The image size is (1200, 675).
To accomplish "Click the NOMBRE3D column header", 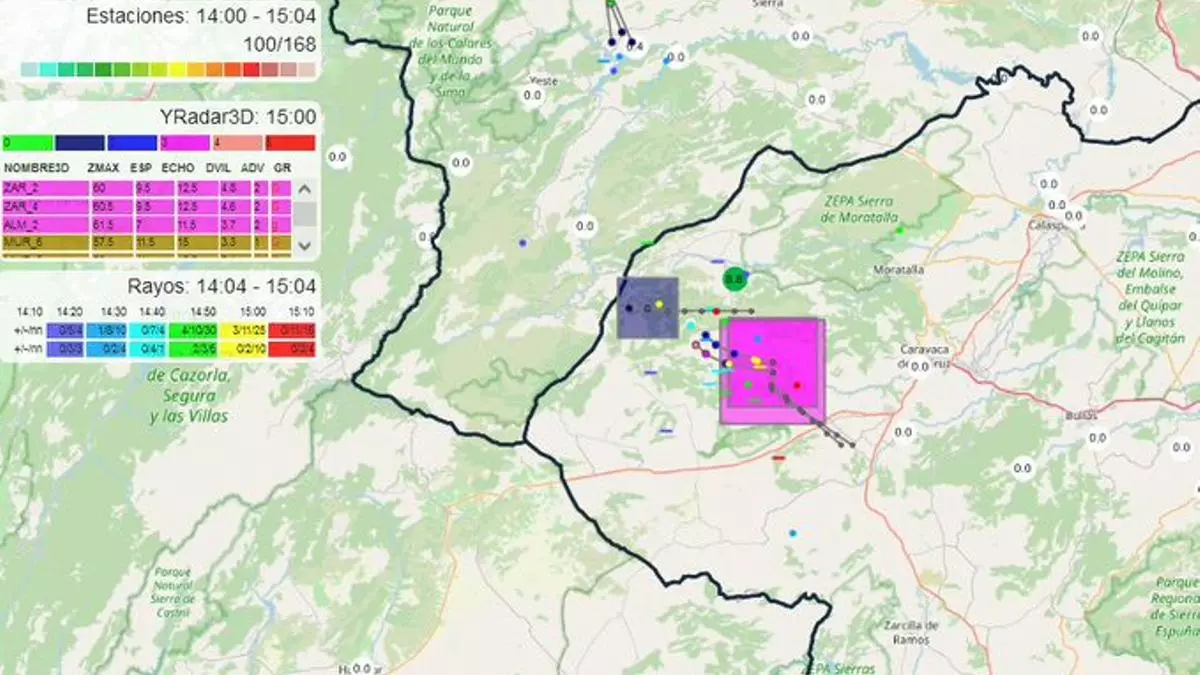I will pyautogui.click(x=36, y=168).
